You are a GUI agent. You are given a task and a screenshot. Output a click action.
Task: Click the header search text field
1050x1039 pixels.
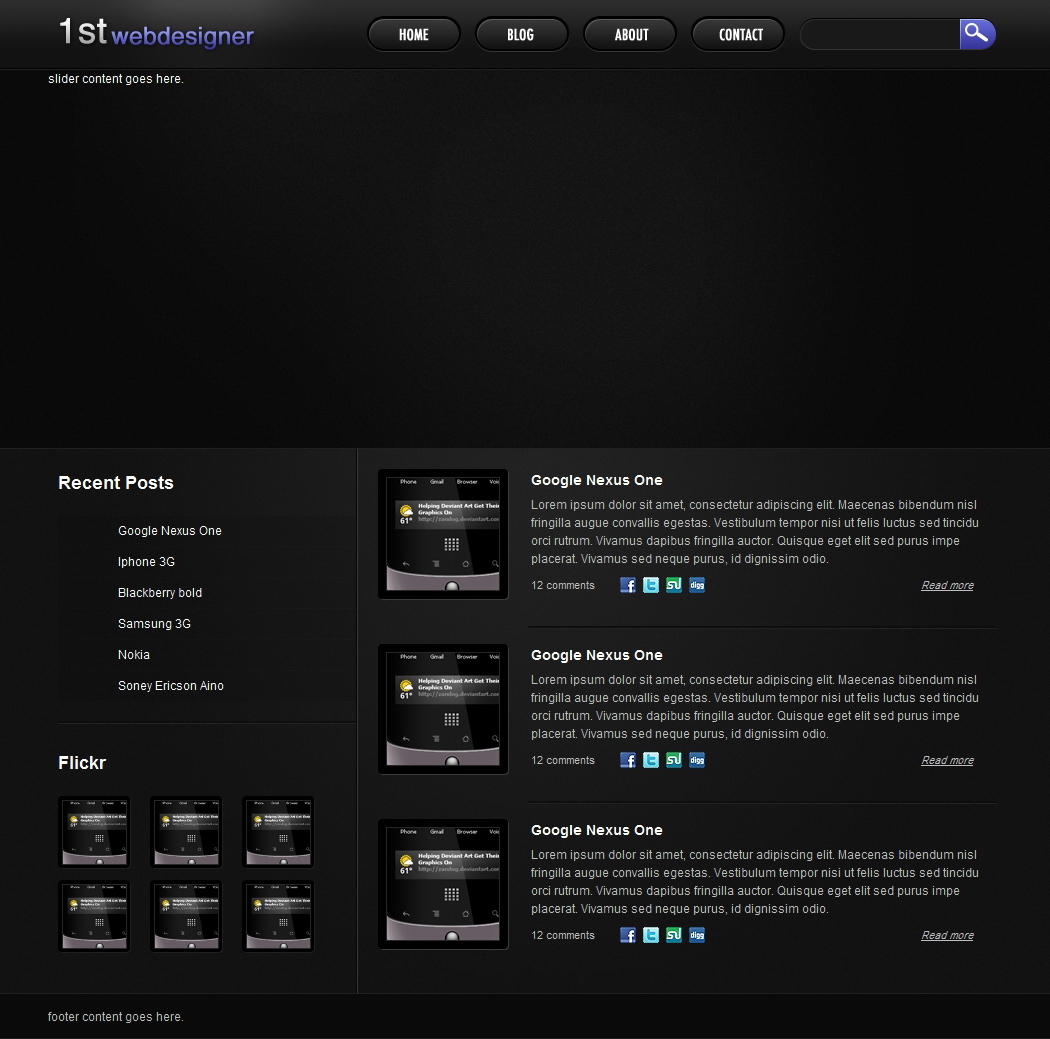(880, 35)
